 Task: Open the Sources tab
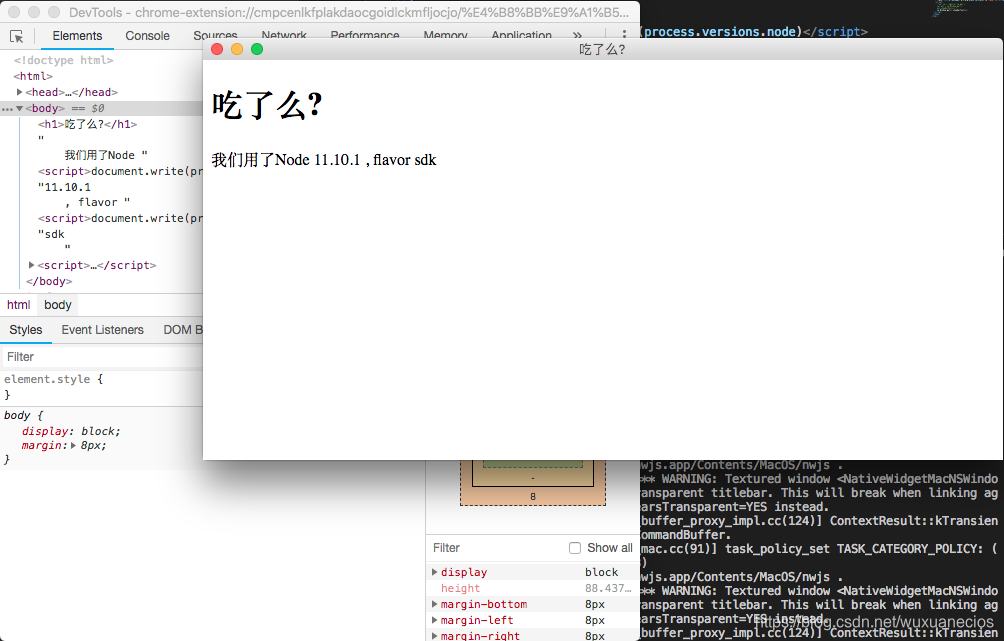[x=215, y=35]
